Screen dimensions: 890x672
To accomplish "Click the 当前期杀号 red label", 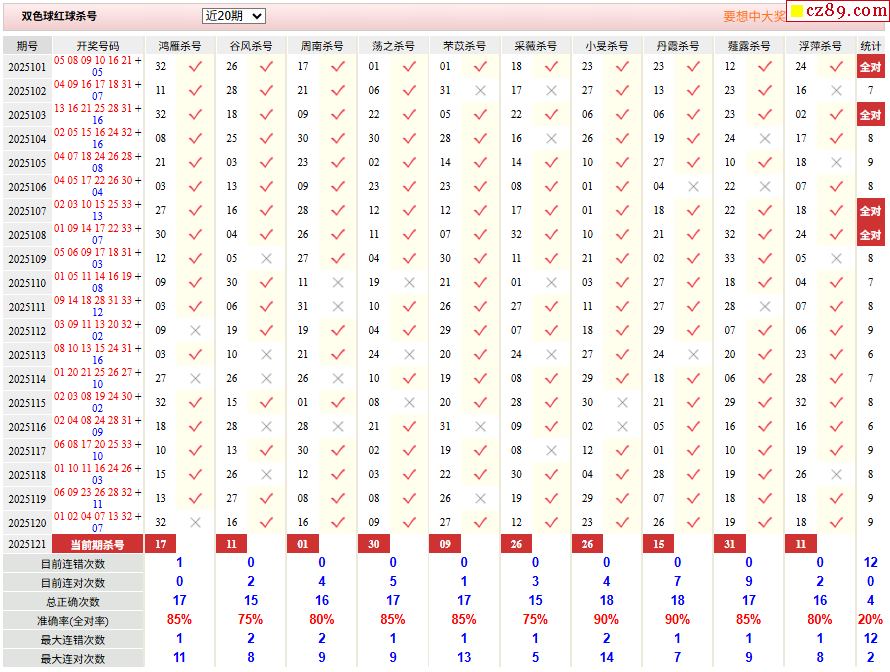I will (97, 544).
